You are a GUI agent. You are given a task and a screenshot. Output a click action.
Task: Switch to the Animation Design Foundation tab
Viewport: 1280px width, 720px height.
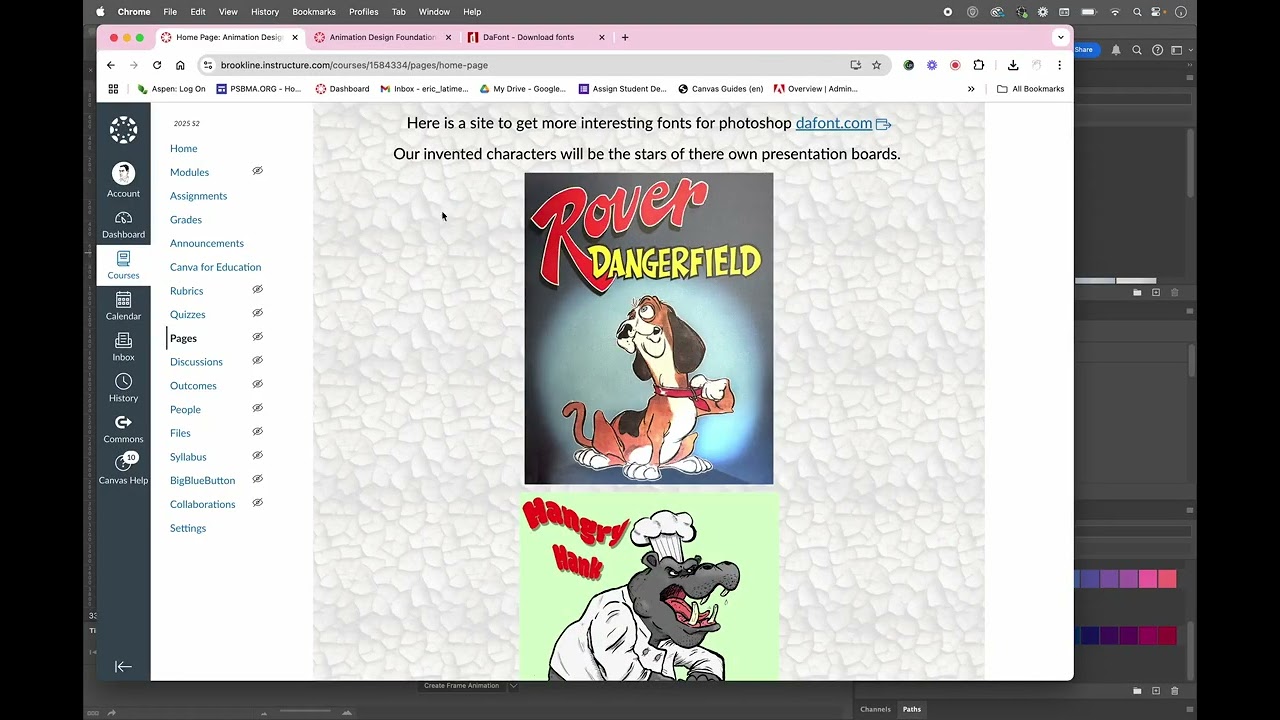382,37
